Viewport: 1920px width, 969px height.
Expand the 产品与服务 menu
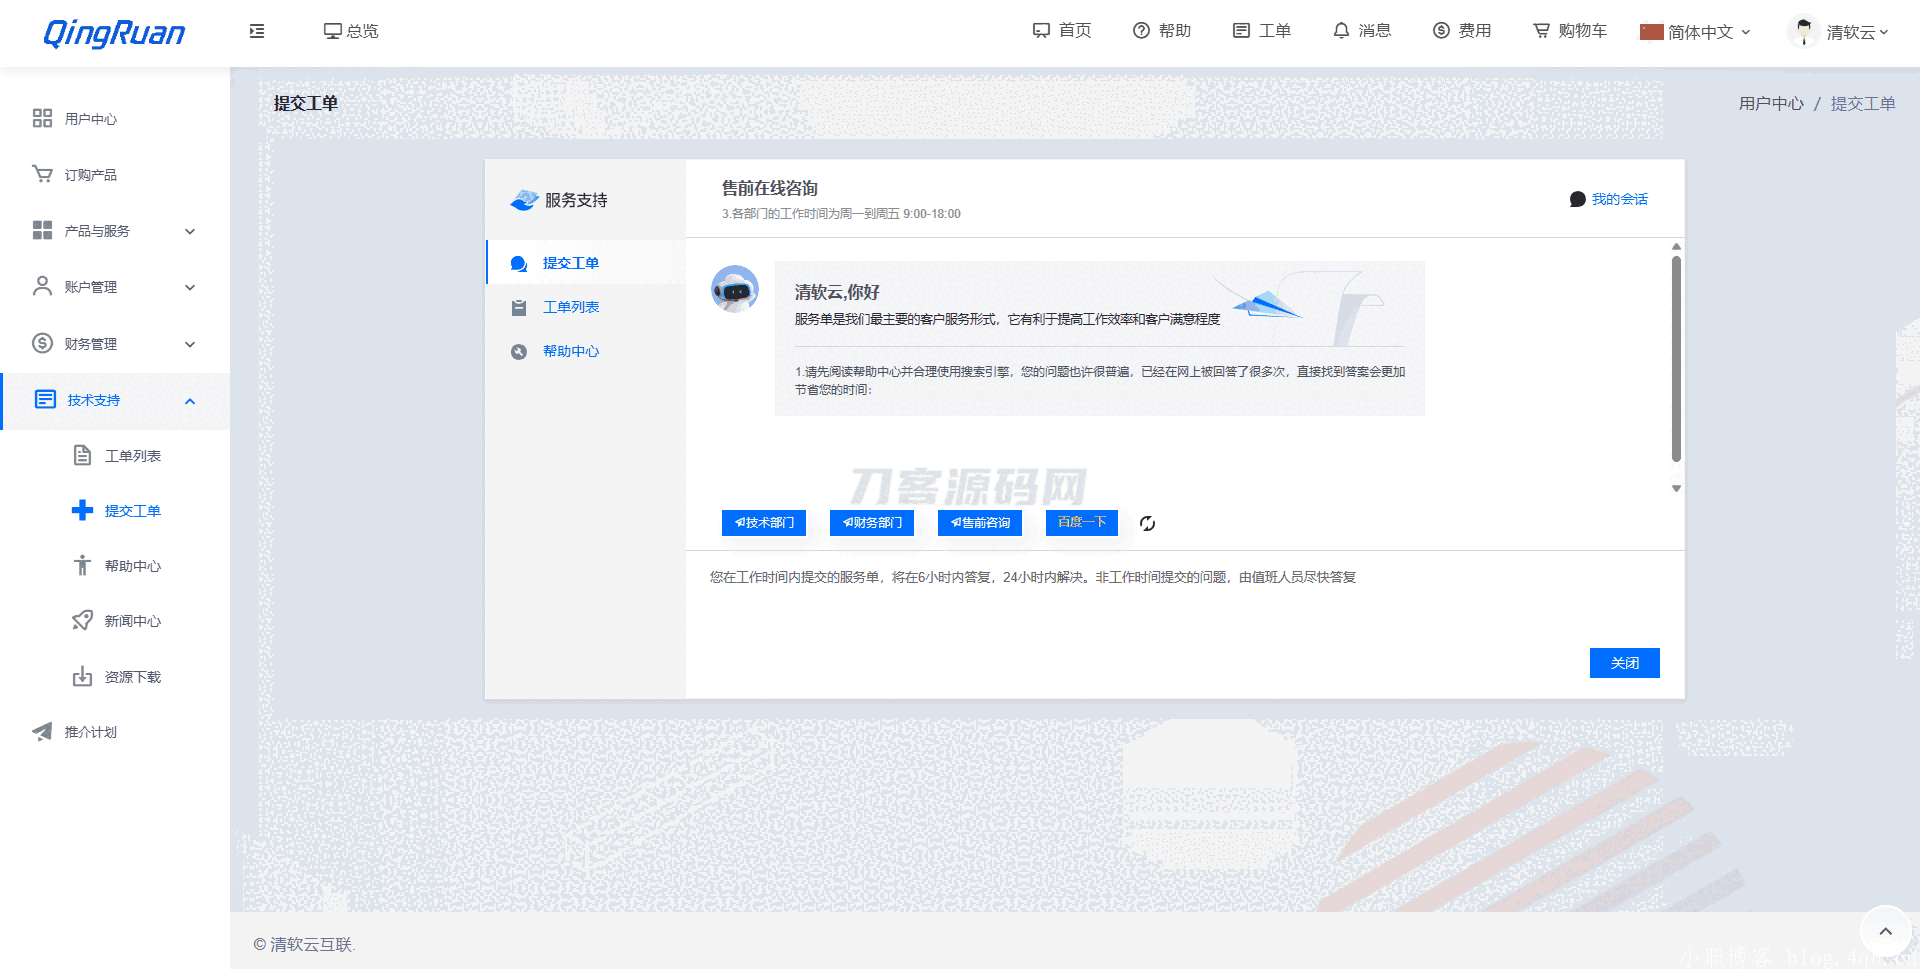(x=115, y=231)
